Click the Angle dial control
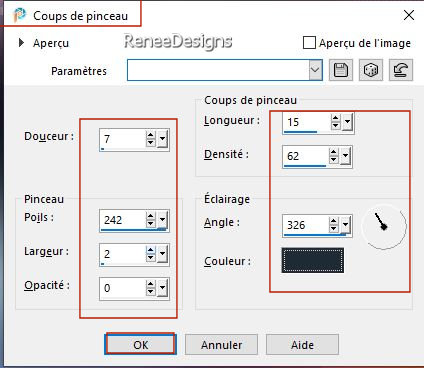Image resolution: width=424 pixels, height=368 pixels. click(384, 226)
